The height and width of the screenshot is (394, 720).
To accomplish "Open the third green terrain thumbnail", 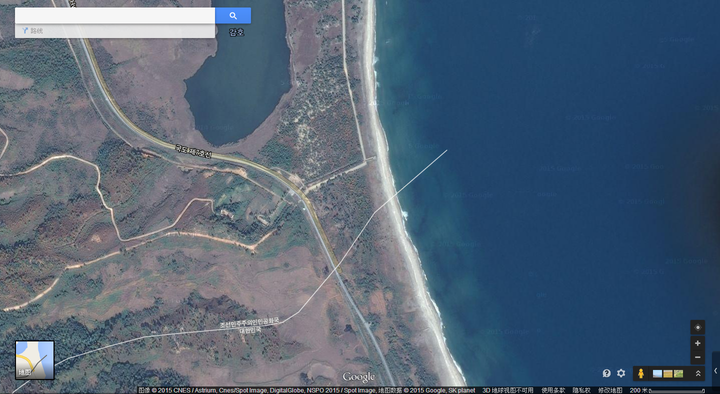I will pyautogui.click(x=678, y=374).
